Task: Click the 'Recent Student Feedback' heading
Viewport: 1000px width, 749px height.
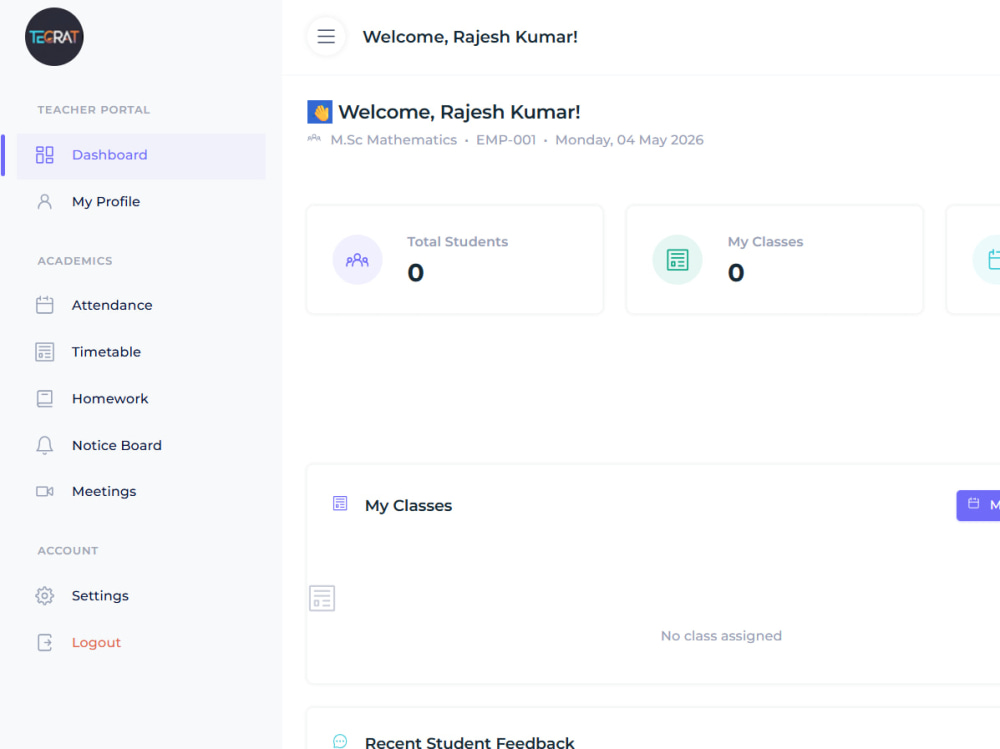Action: coord(469,742)
